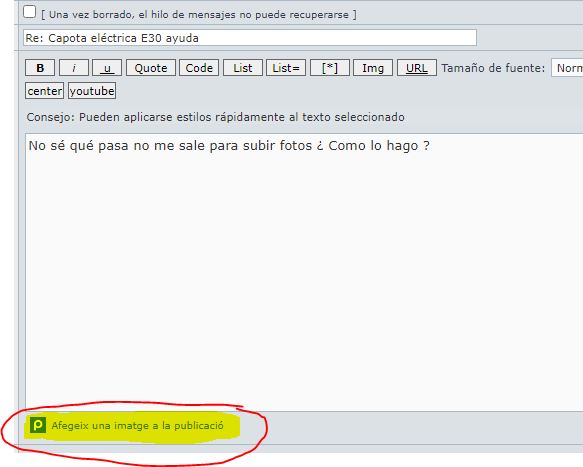Apply bold with the B button
This screenshot has height=467, width=583.
coord(40,68)
